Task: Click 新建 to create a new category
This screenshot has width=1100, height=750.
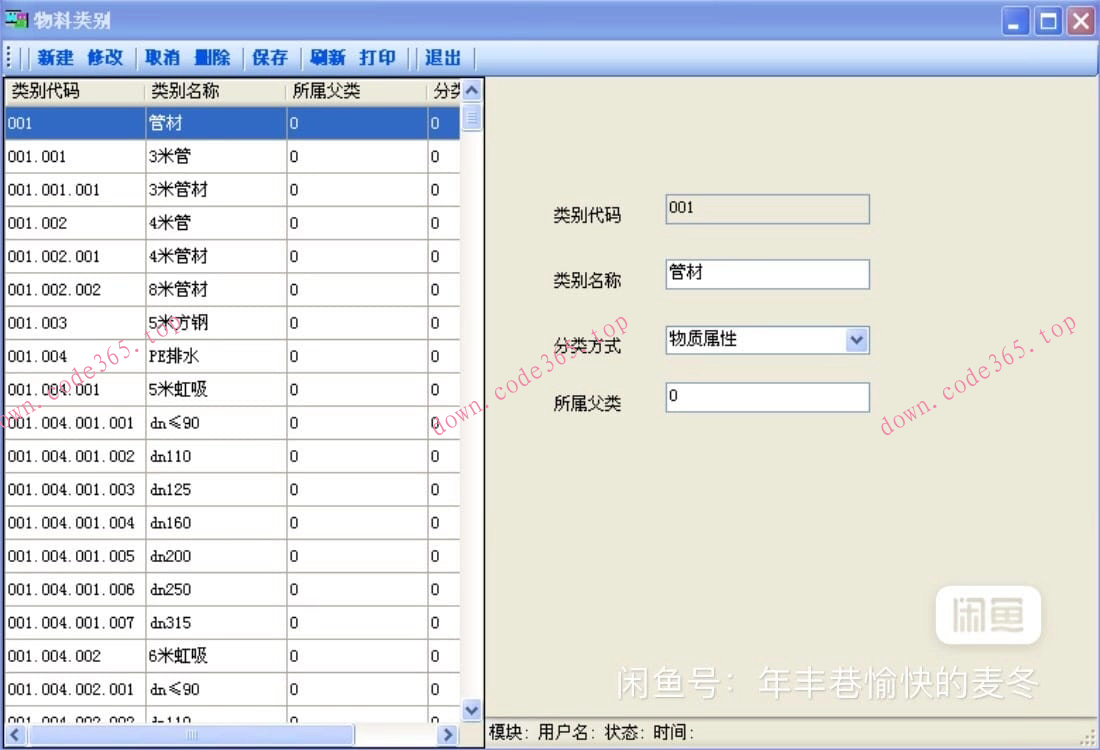Action: pos(54,58)
